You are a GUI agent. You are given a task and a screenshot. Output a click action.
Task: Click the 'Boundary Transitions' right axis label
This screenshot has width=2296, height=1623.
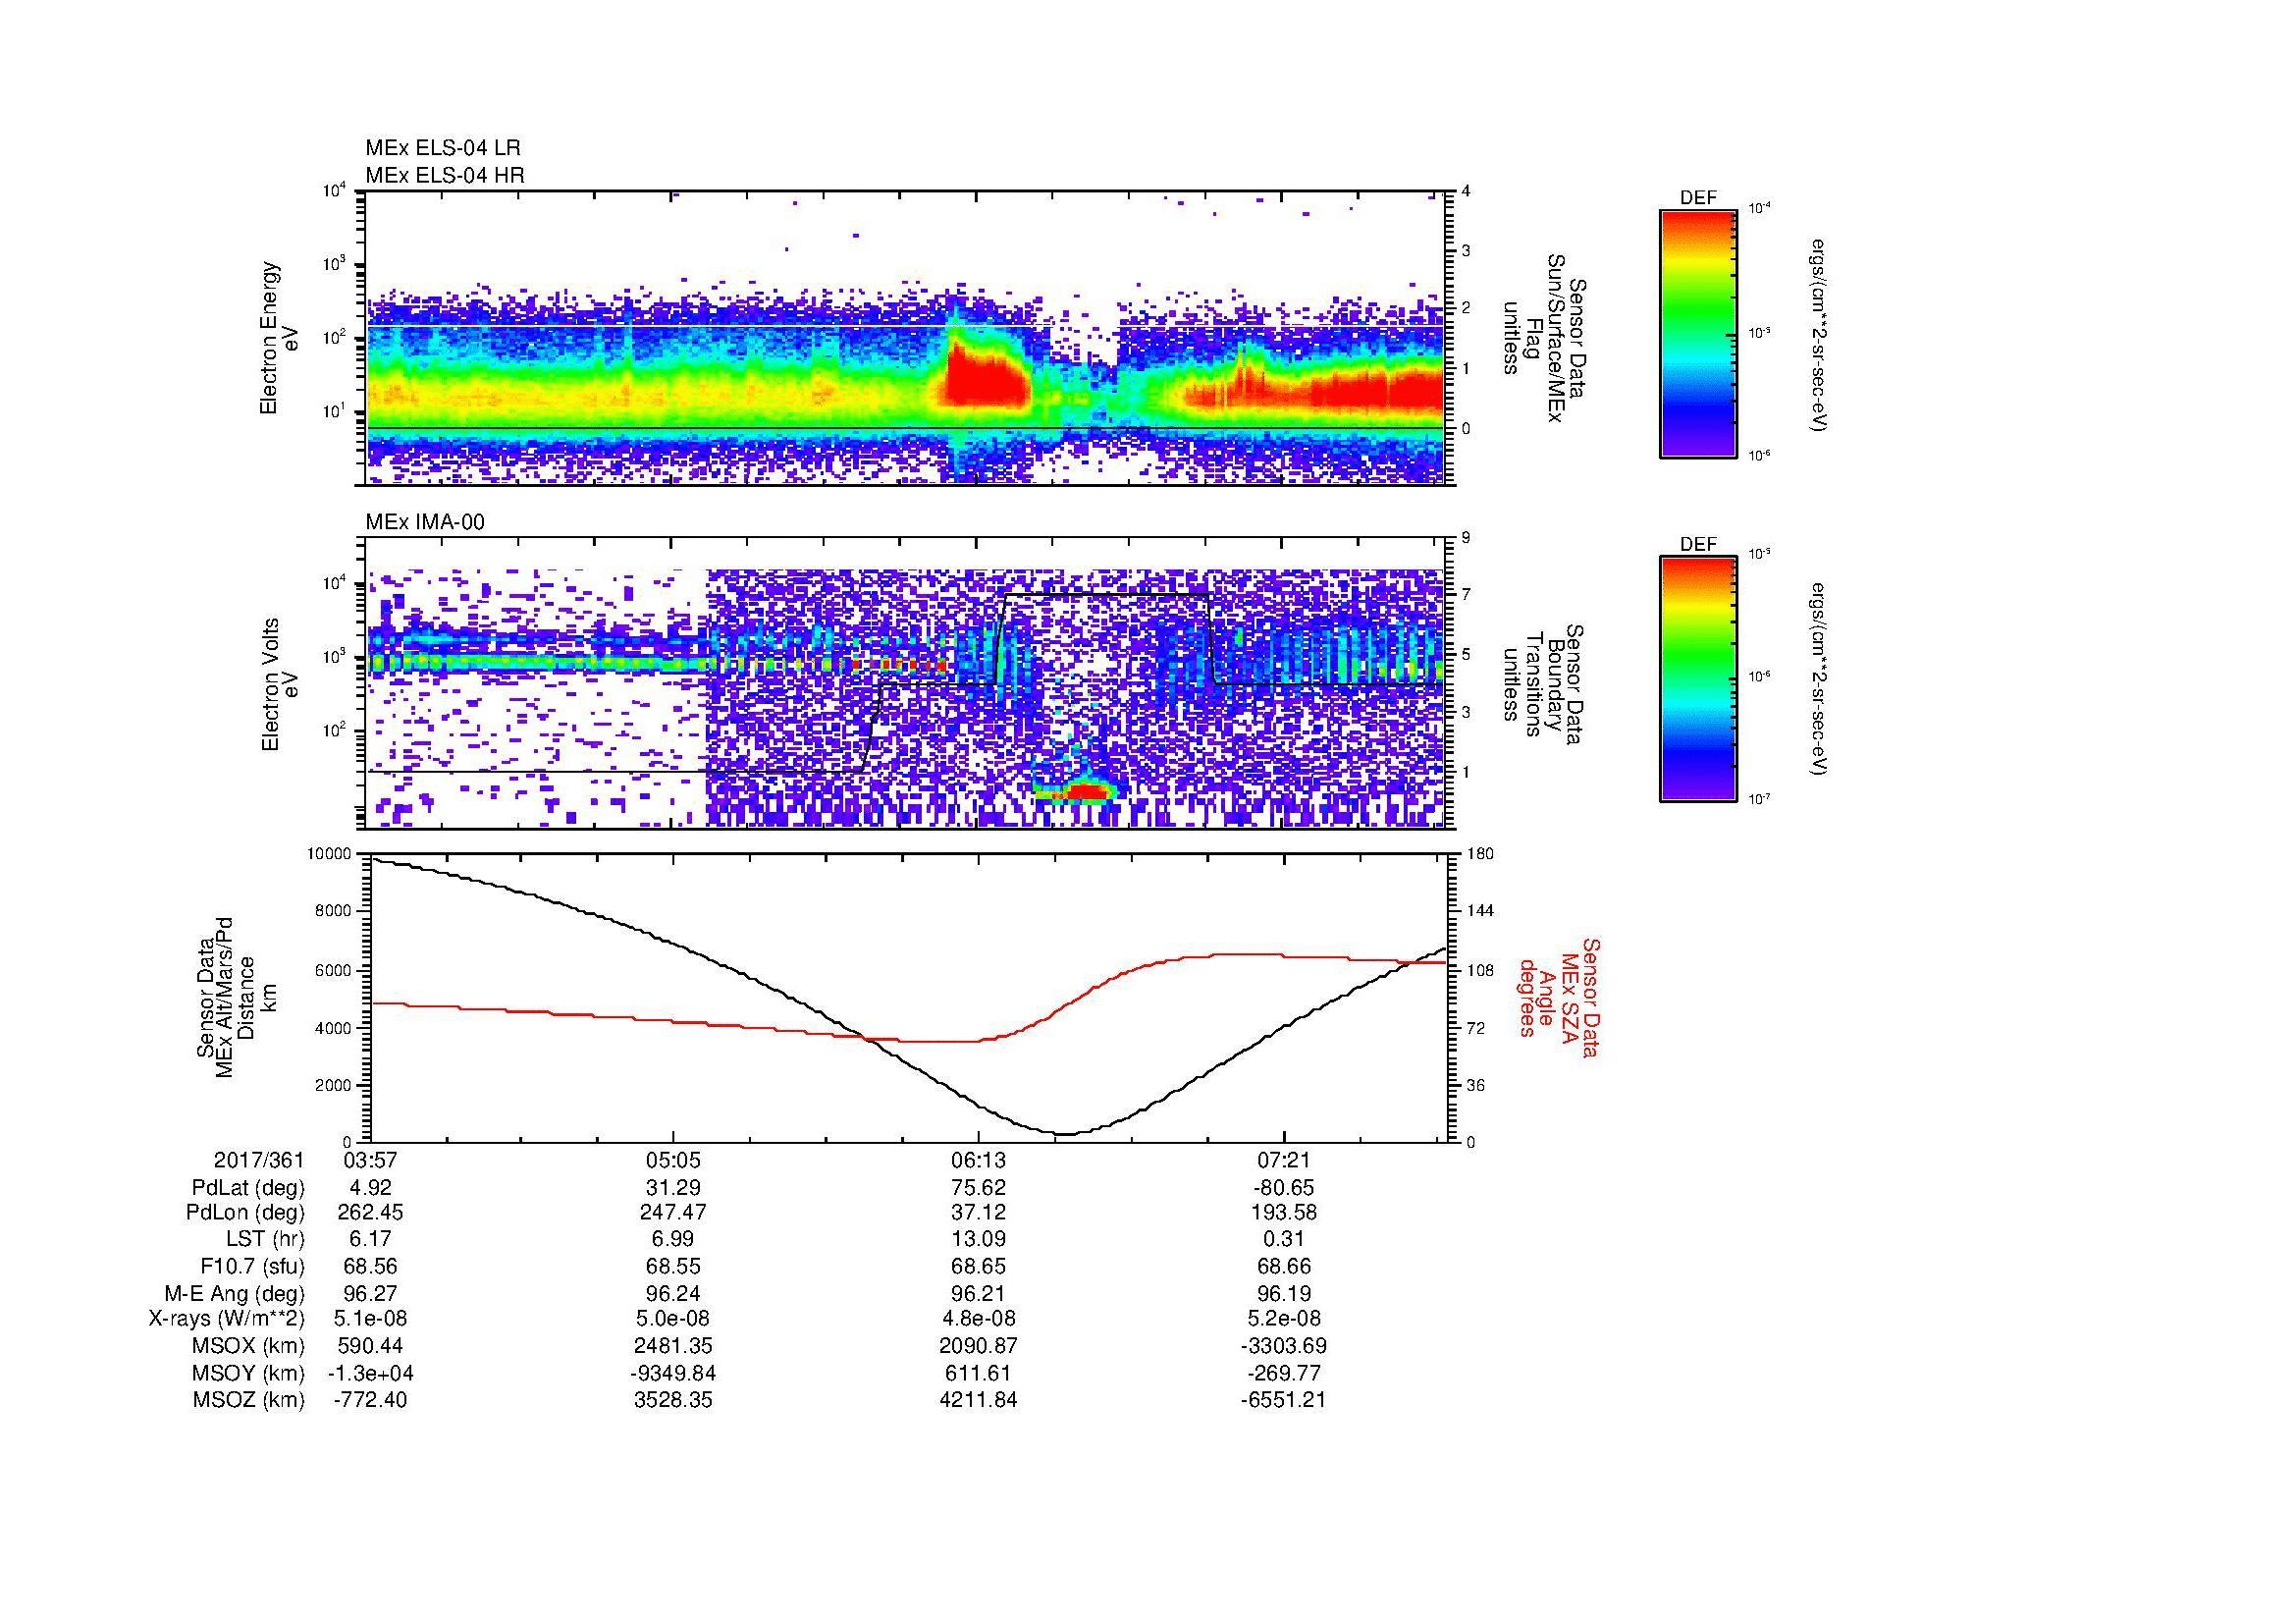pyautogui.click(x=1546, y=685)
